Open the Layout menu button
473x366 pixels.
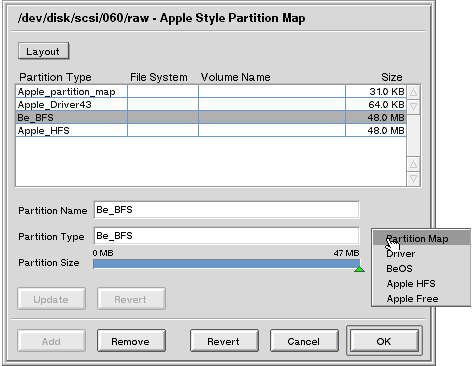pos(43,51)
